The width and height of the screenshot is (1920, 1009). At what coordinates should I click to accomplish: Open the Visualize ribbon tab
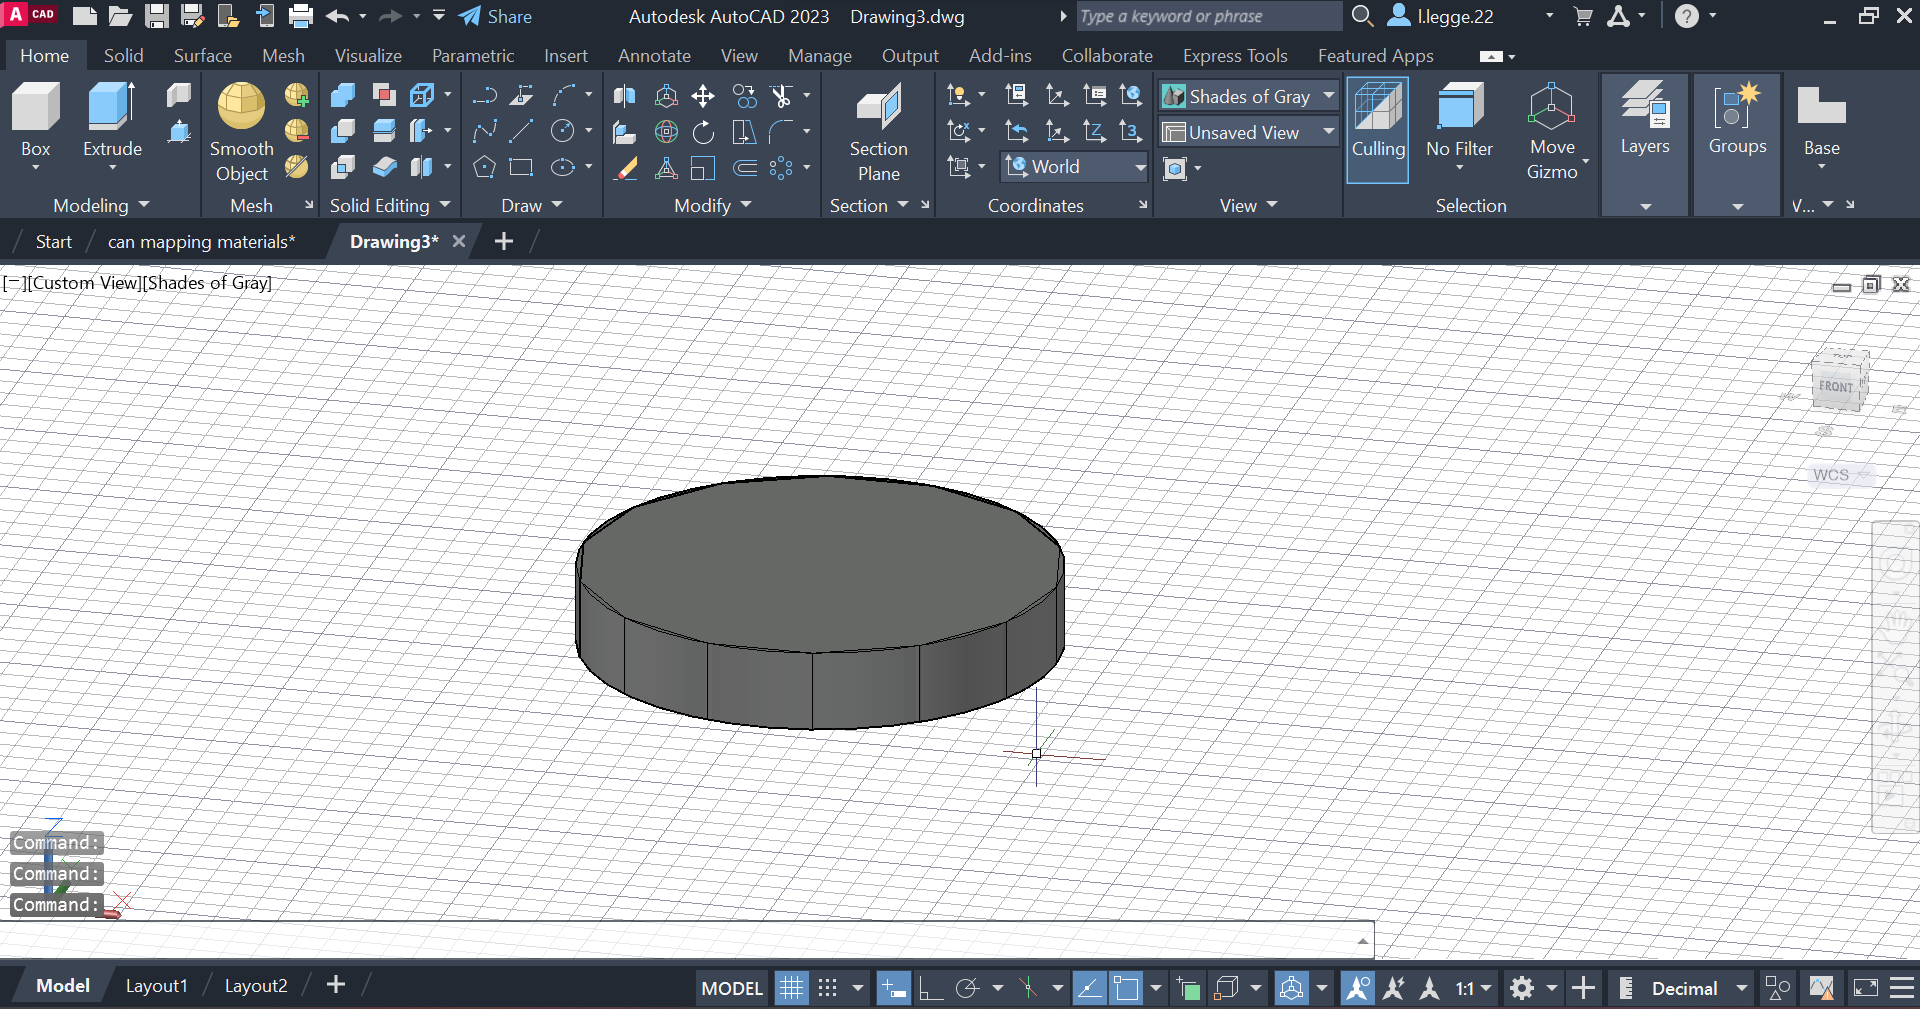coord(368,56)
